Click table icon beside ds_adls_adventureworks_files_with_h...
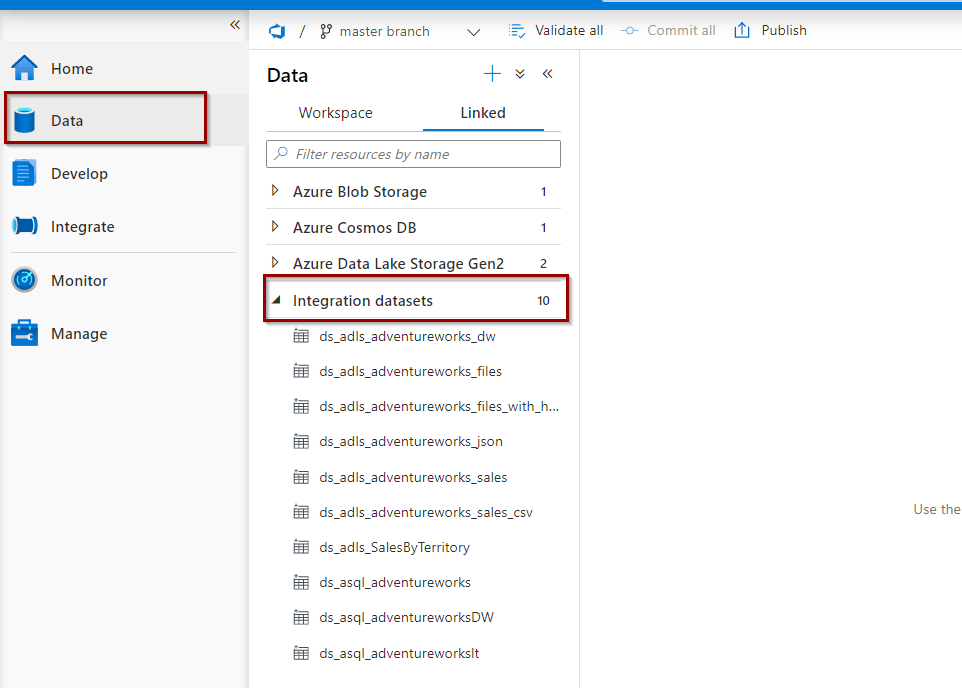This screenshot has width=962, height=688. pyautogui.click(x=301, y=406)
